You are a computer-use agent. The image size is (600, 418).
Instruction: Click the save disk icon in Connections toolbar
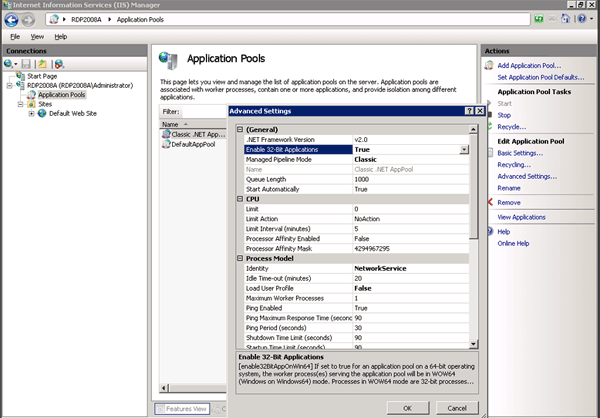click(x=26, y=64)
